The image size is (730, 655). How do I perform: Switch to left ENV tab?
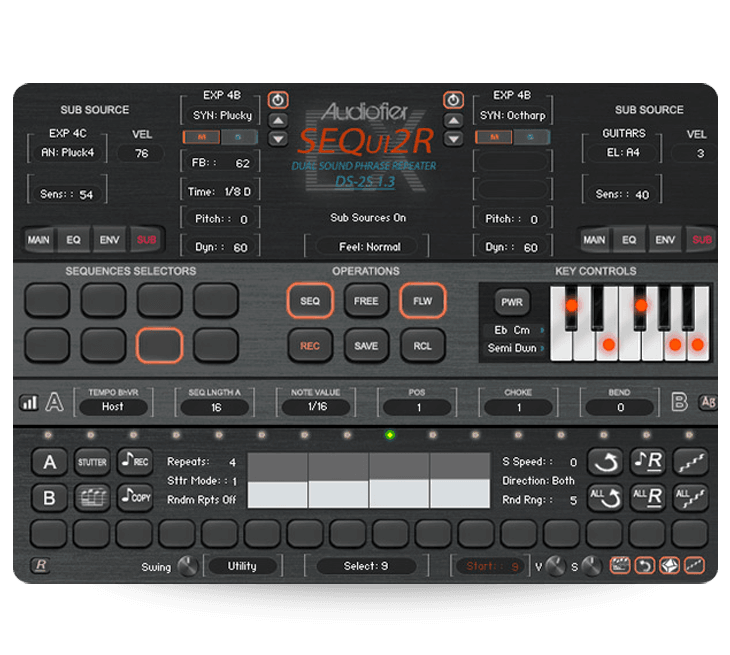point(109,240)
